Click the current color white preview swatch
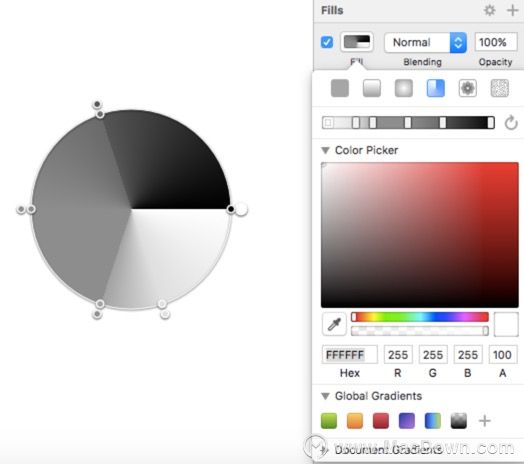Screen dimensions: 524x464 [506, 324]
